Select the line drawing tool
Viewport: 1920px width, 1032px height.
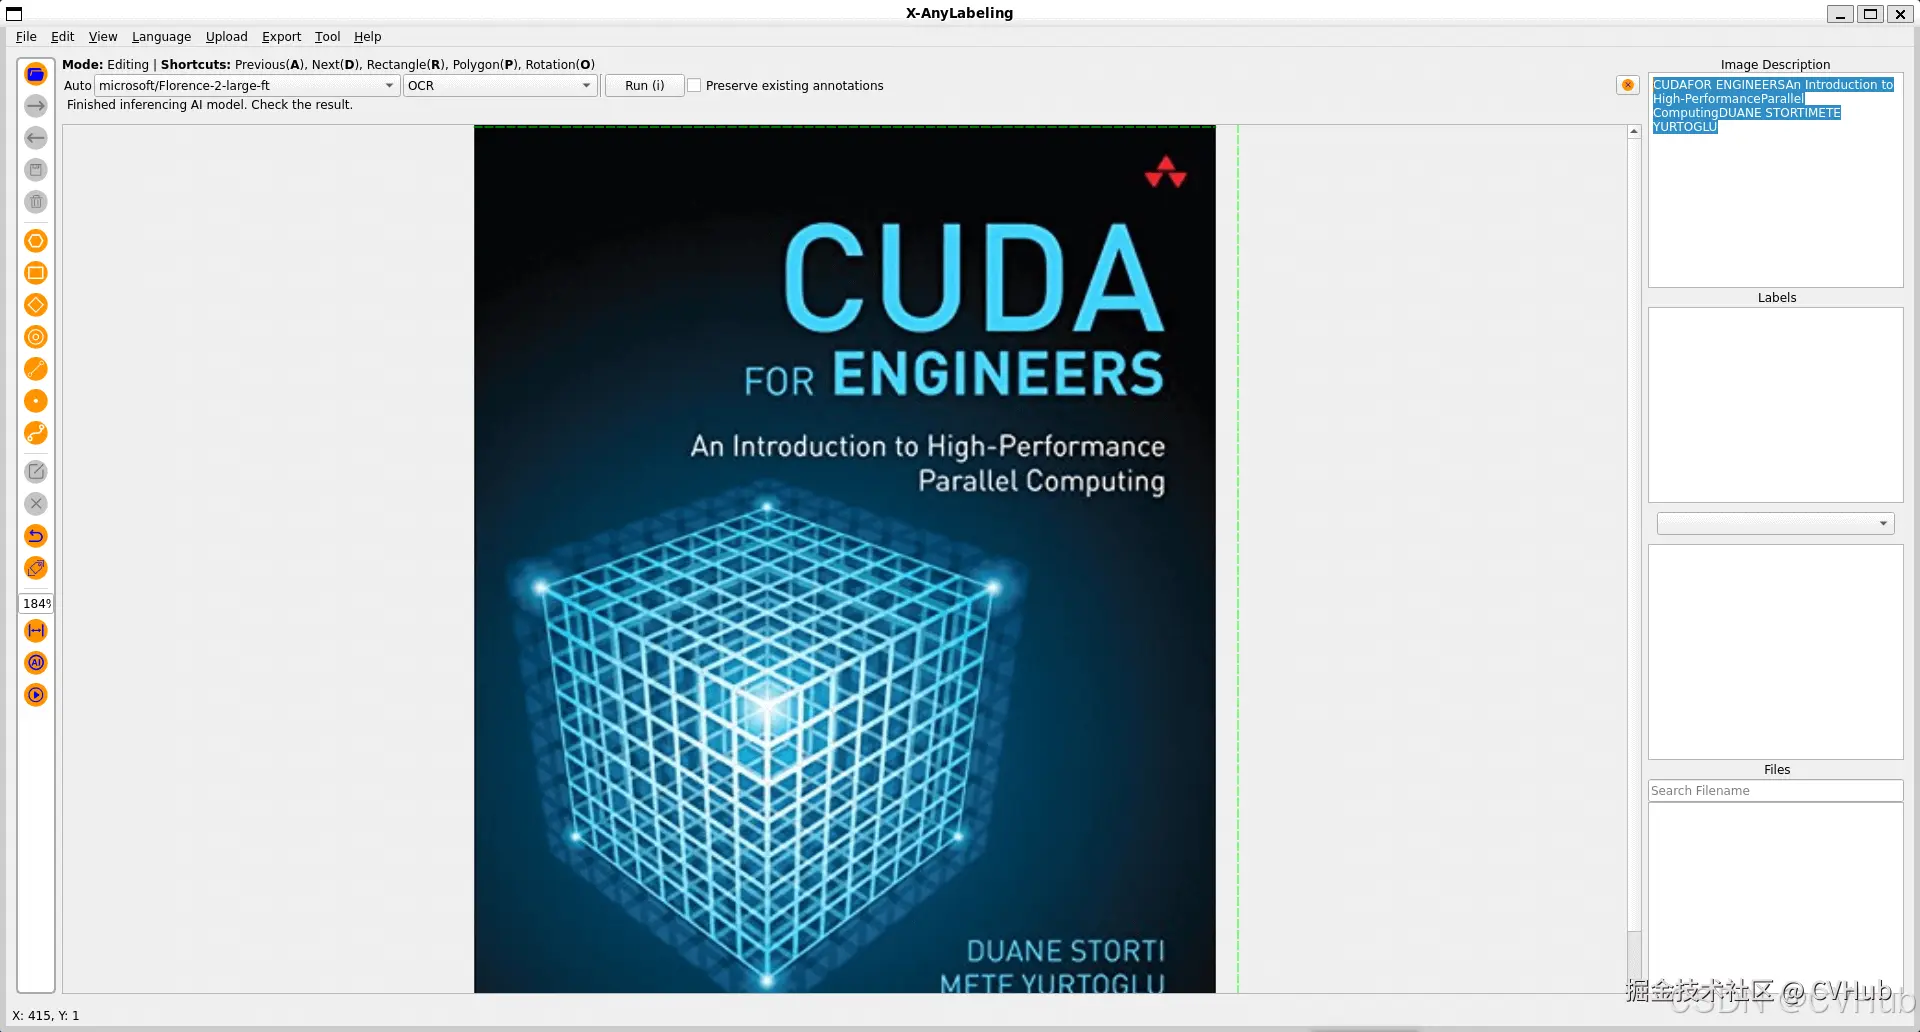coord(36,369)
